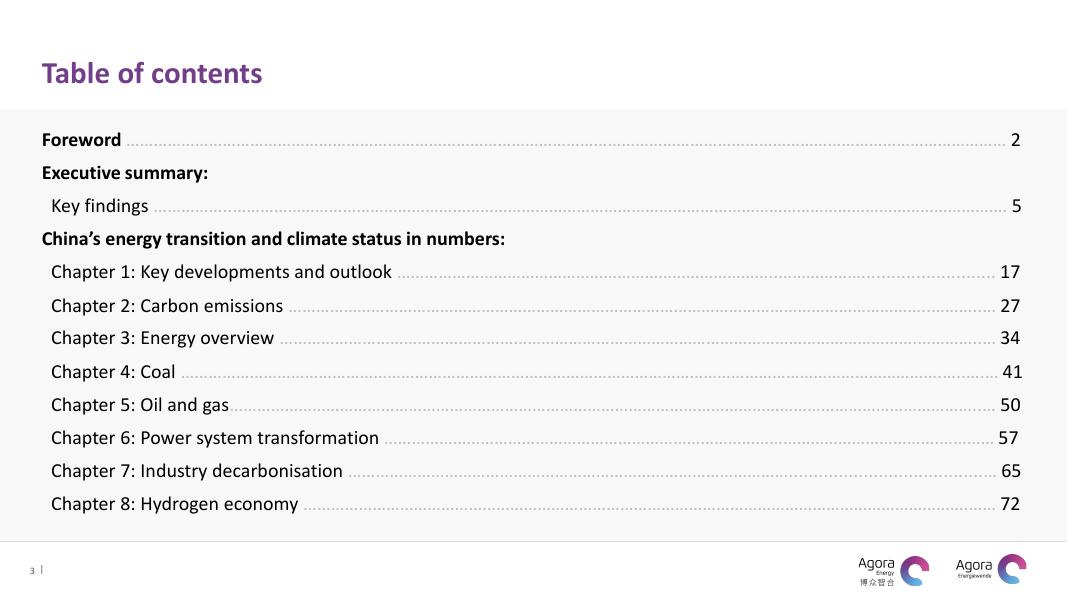The image size is (1067, 600).
Task: Open Chapter 1: Key developments and outlook
Action: point(221,272)
